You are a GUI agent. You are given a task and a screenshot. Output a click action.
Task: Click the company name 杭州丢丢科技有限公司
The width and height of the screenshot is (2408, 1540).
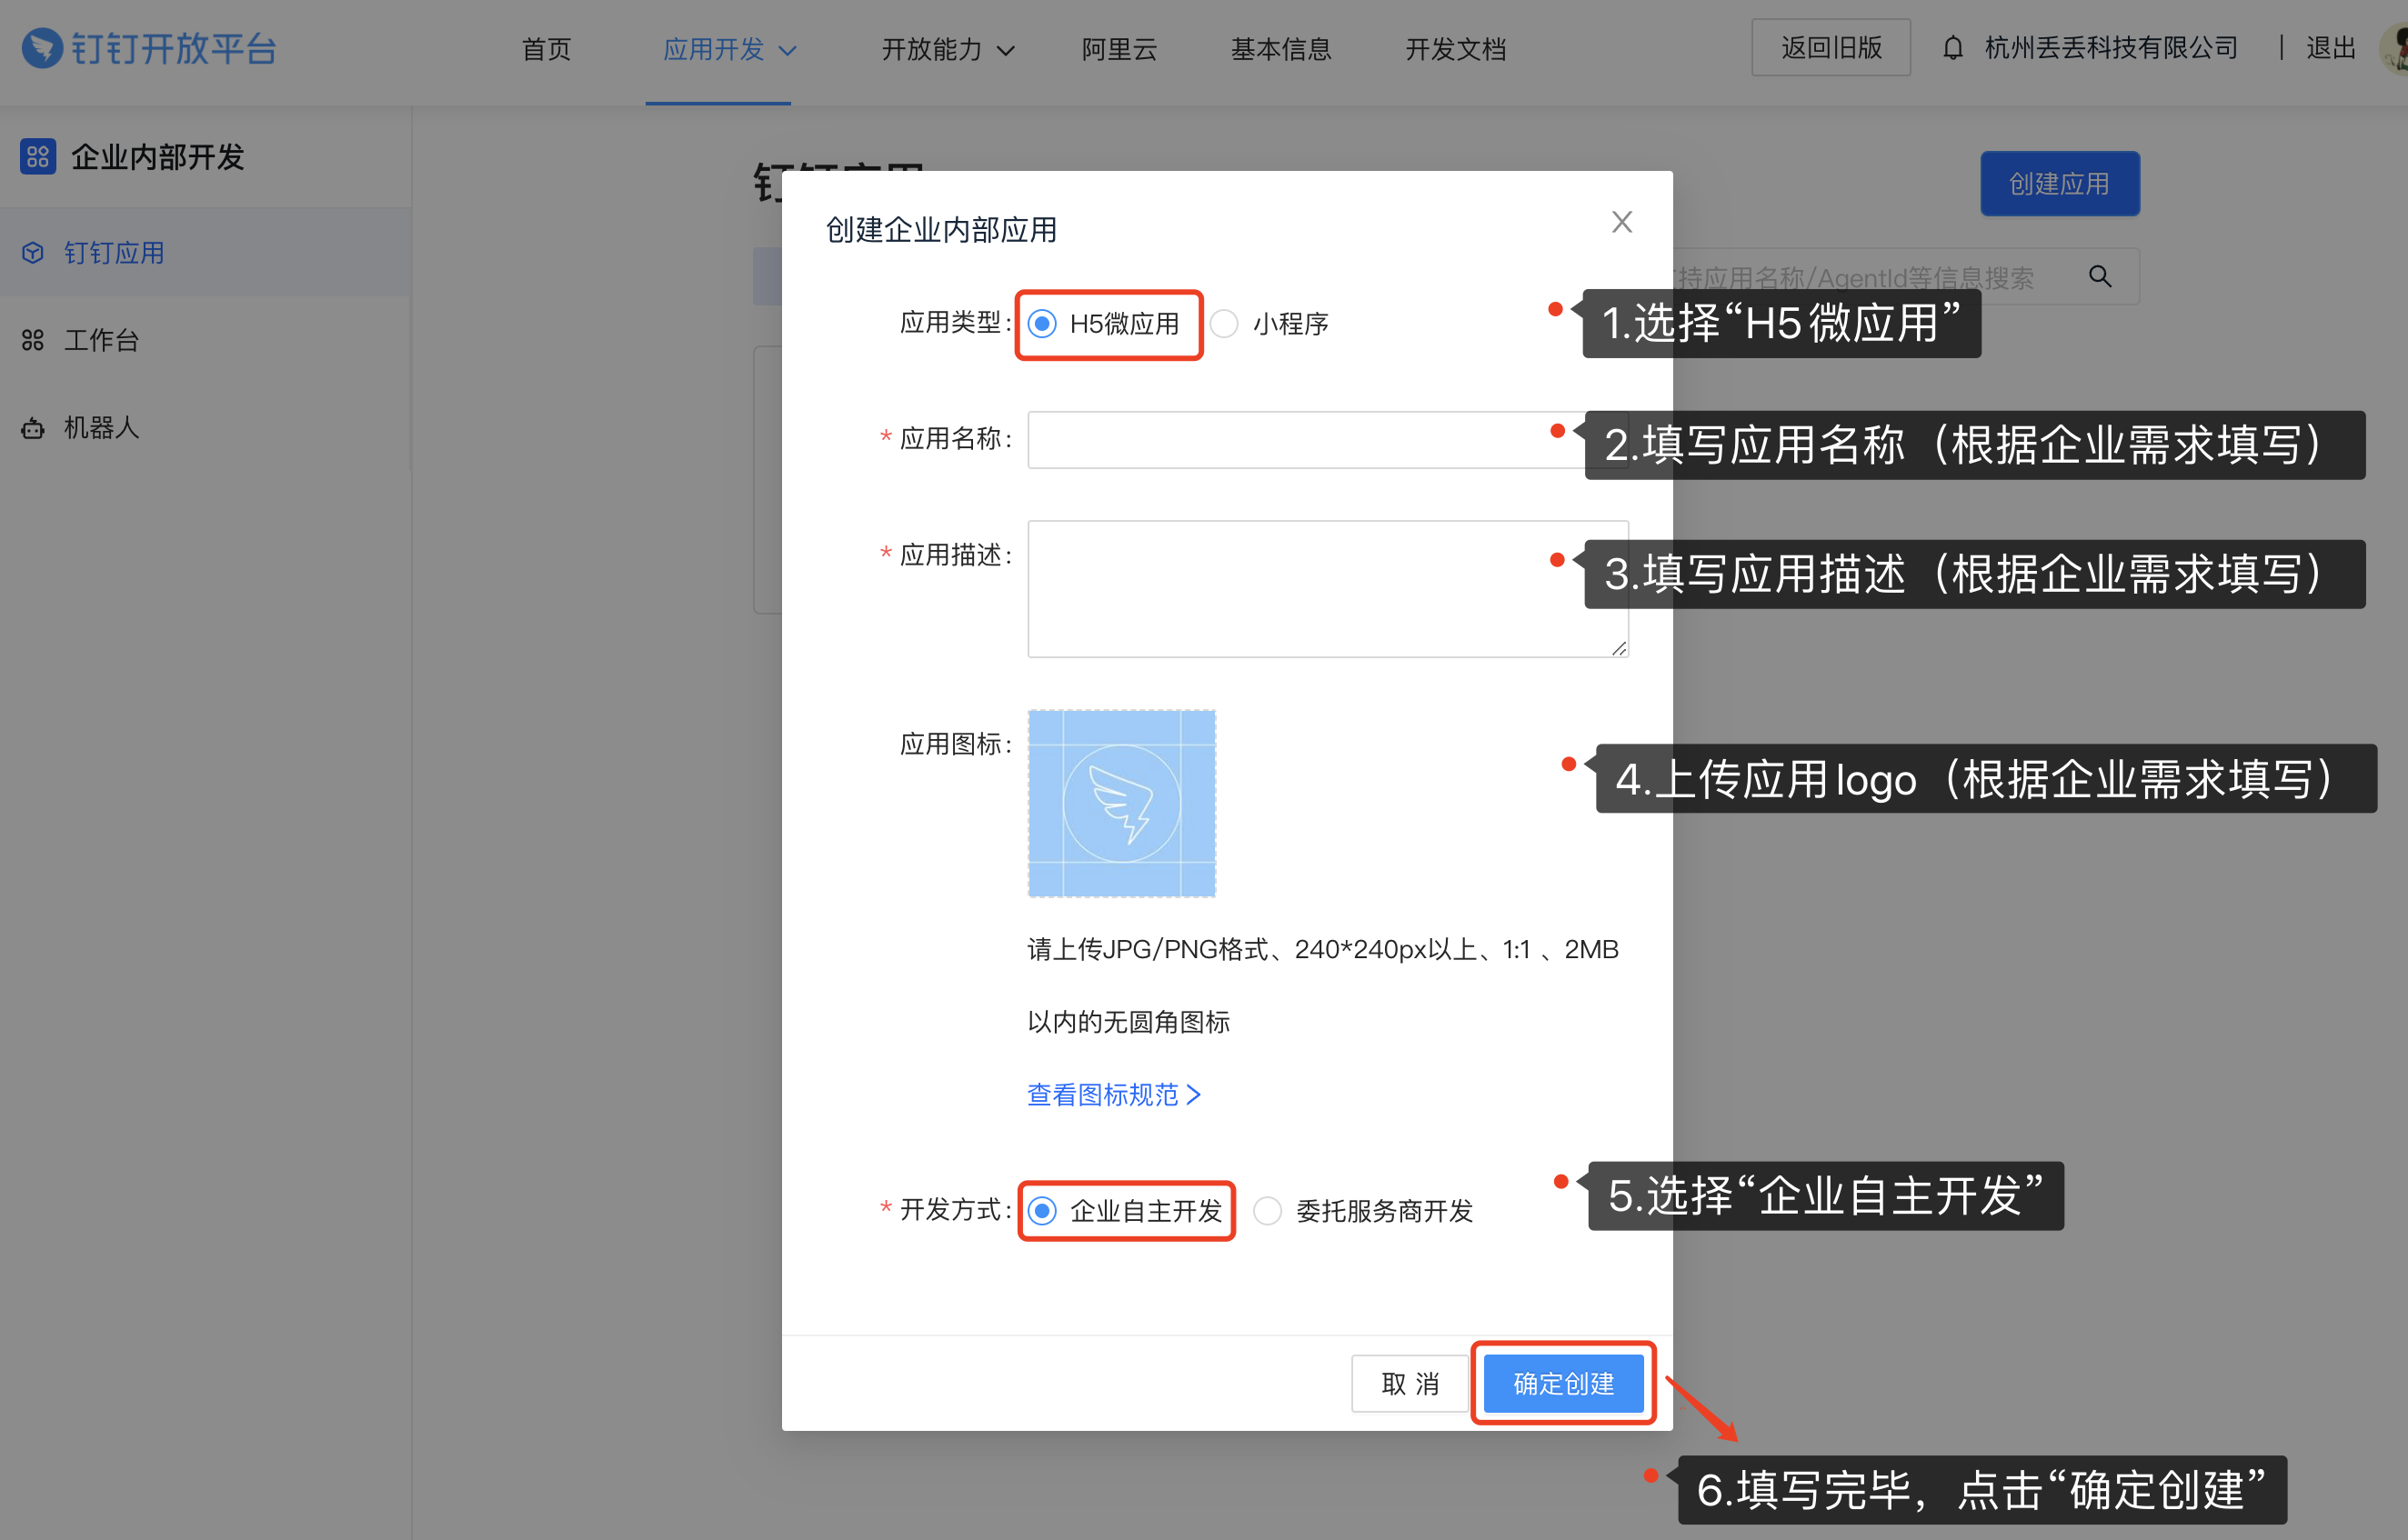click(2111, 48)
